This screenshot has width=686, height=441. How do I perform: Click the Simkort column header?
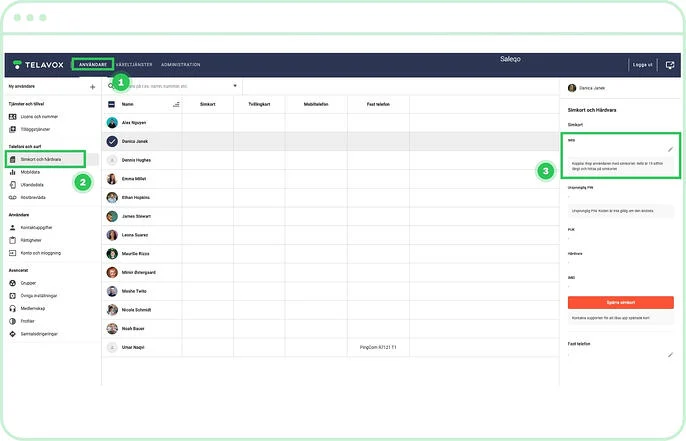coord(207,104)
